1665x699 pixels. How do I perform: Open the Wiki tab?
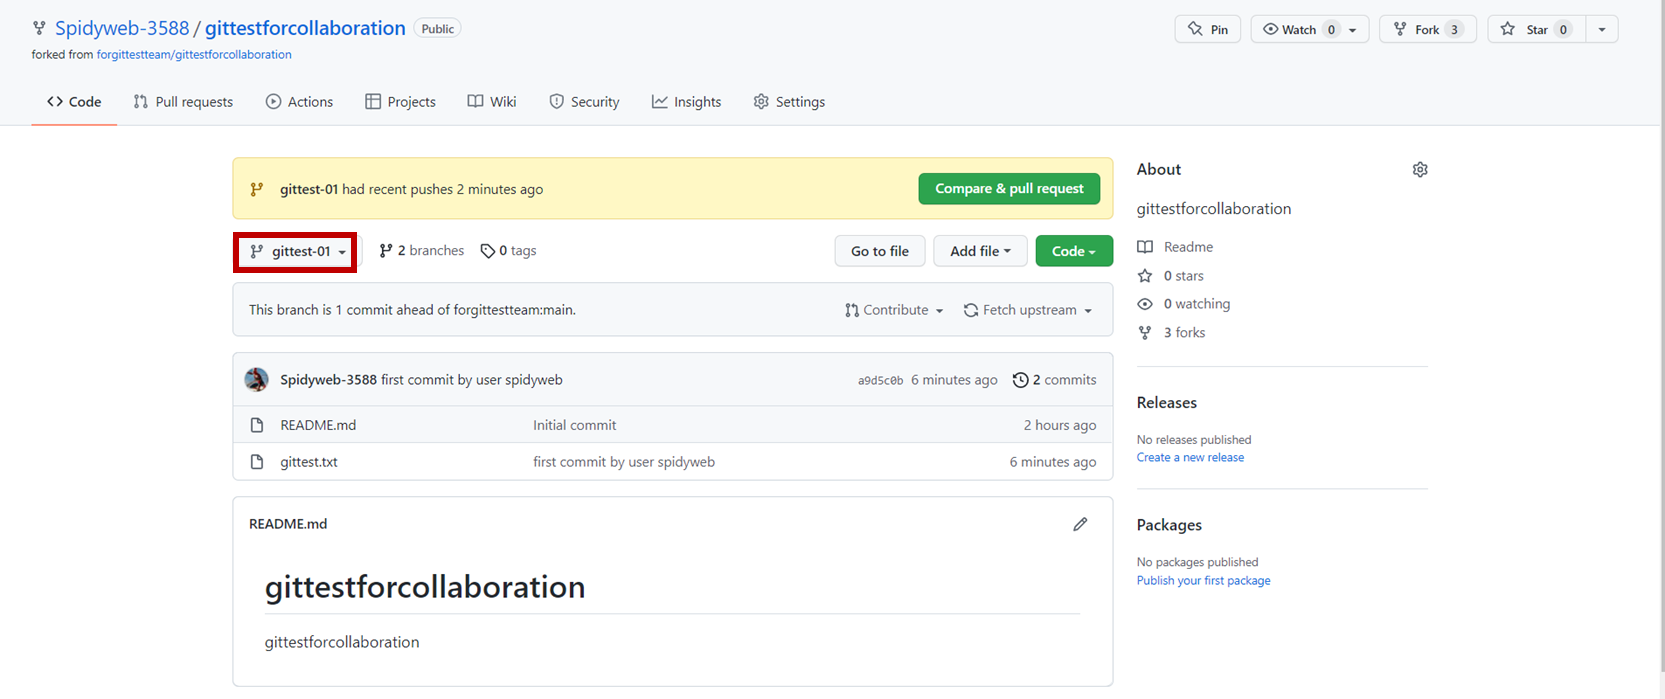(x=492, y=102)
